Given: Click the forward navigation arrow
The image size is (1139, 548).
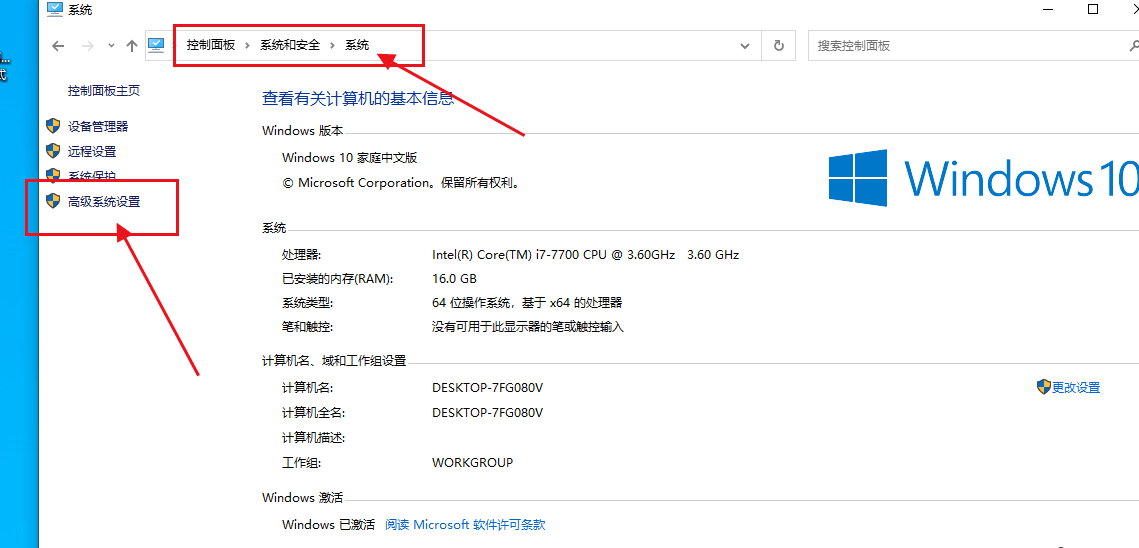Looking at the screenshot, I should pyautogui.click(x=88, y=45).
